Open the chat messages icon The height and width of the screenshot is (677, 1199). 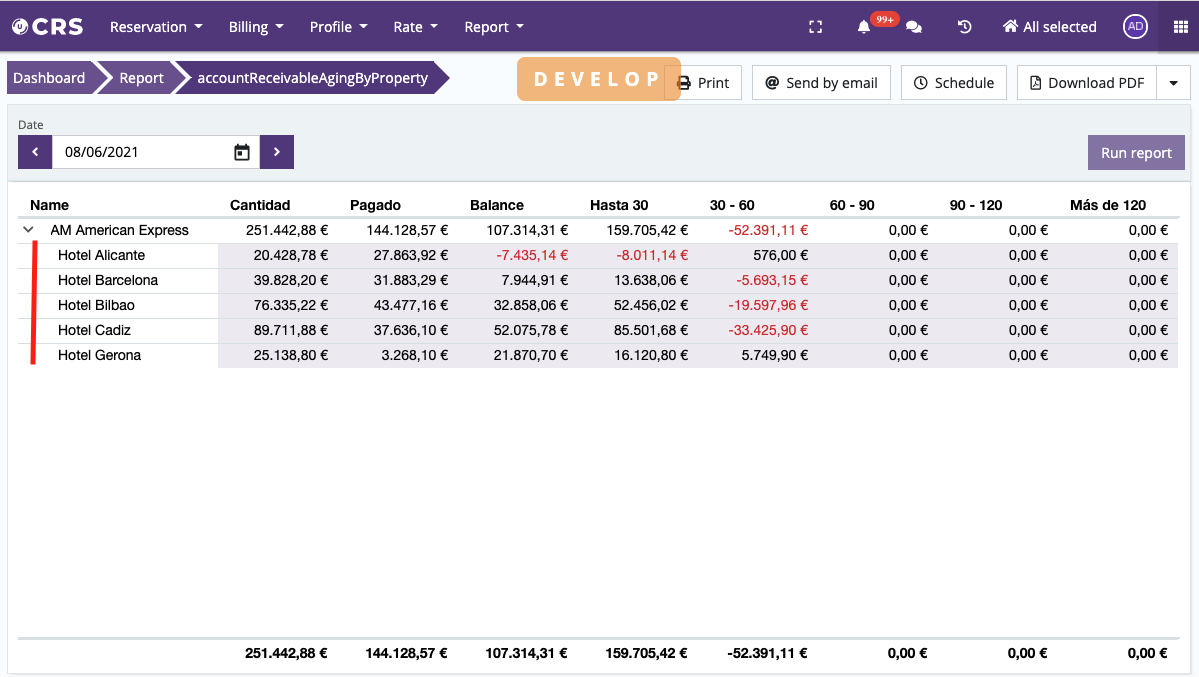[914, 27]
